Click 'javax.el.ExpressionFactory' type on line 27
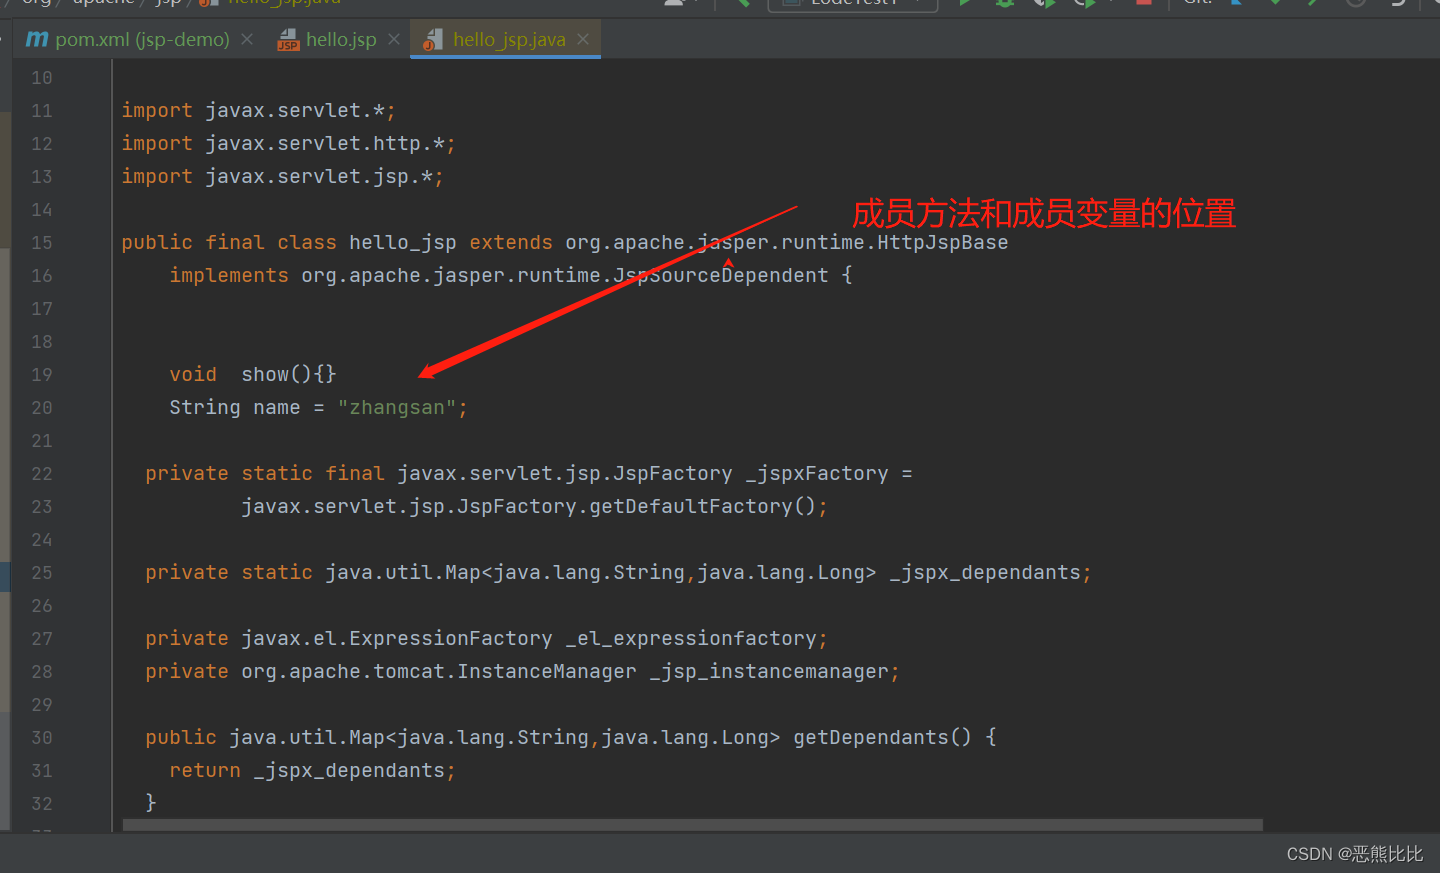Image resolution: width=1440 pixels, height=873 pixels. pyautogui.click(x=397, y=639)
